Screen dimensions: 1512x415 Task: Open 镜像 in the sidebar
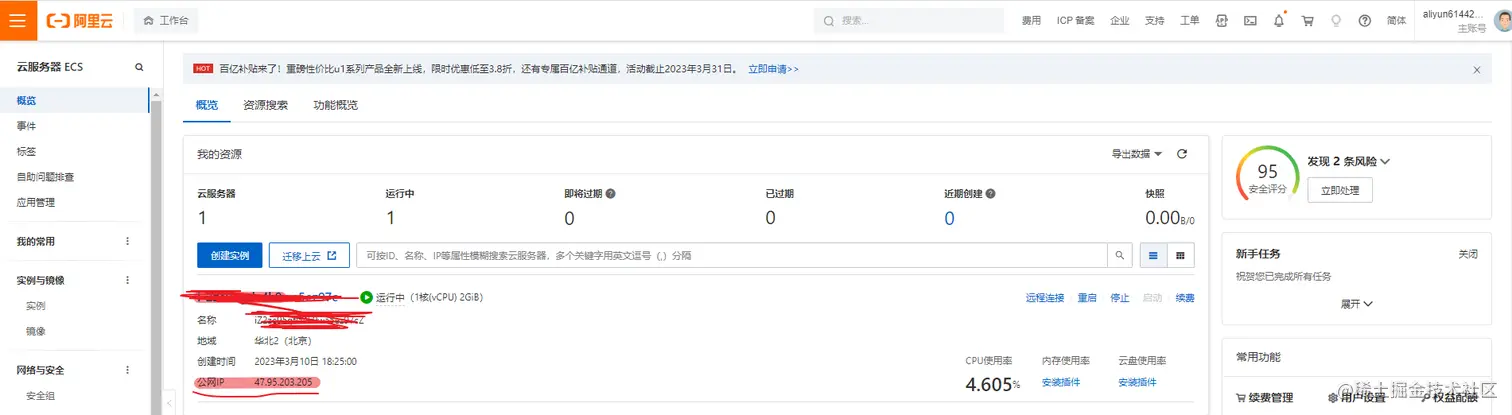[x=36, y=331]
